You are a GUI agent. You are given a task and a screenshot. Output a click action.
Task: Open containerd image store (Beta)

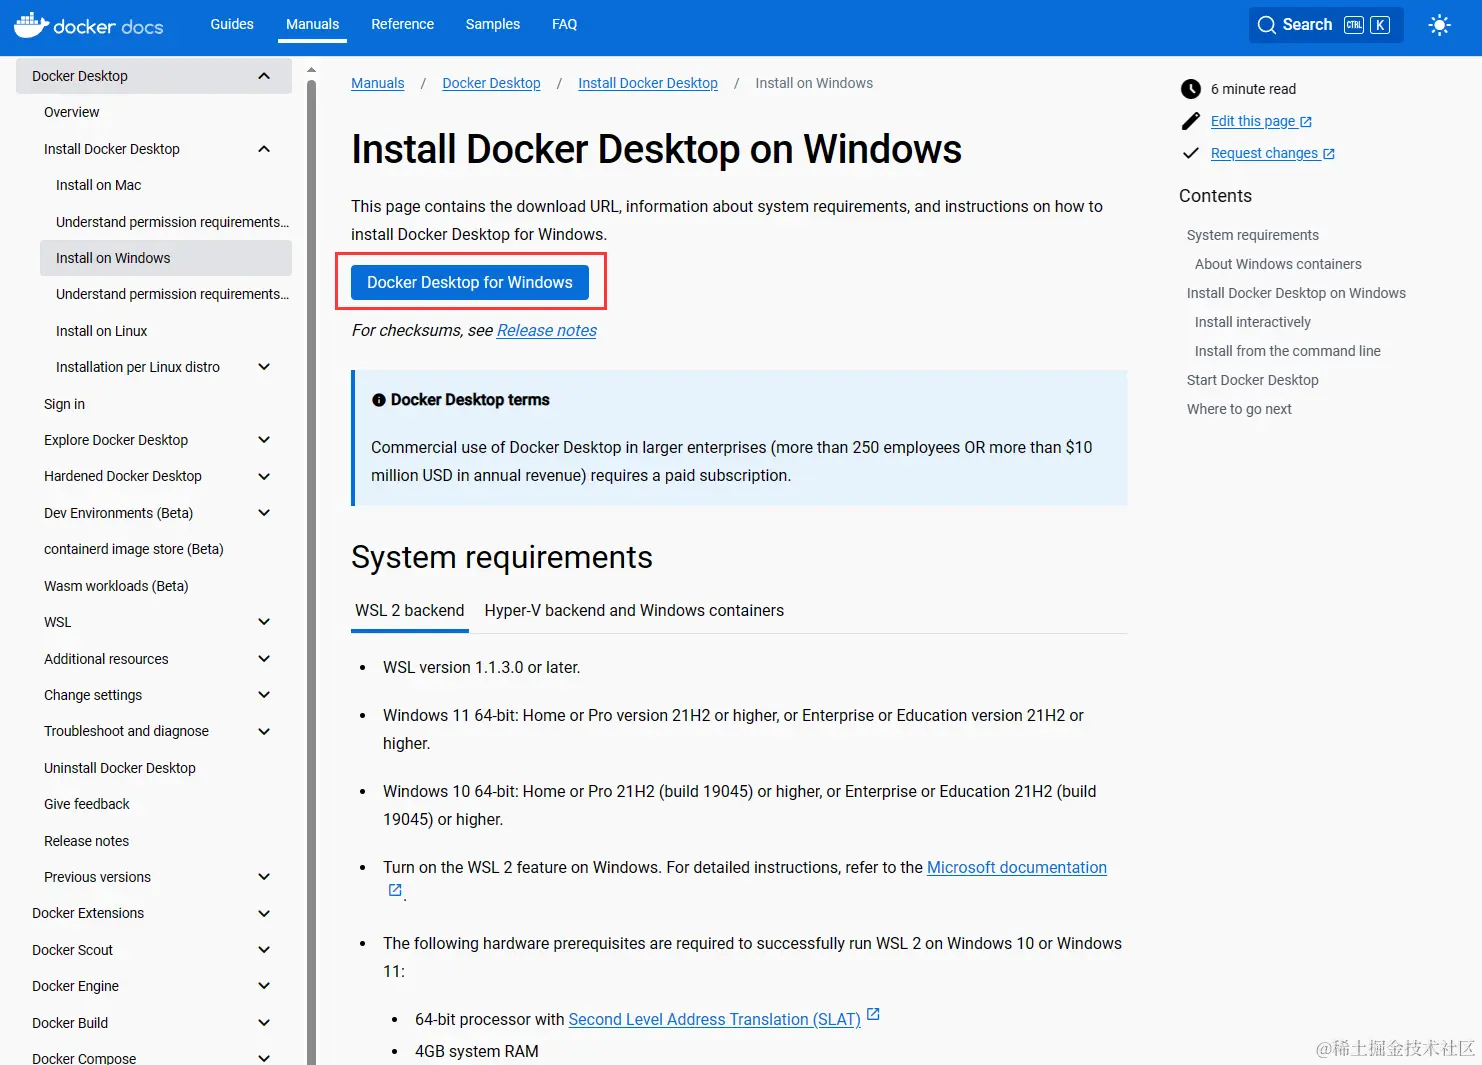134,549
